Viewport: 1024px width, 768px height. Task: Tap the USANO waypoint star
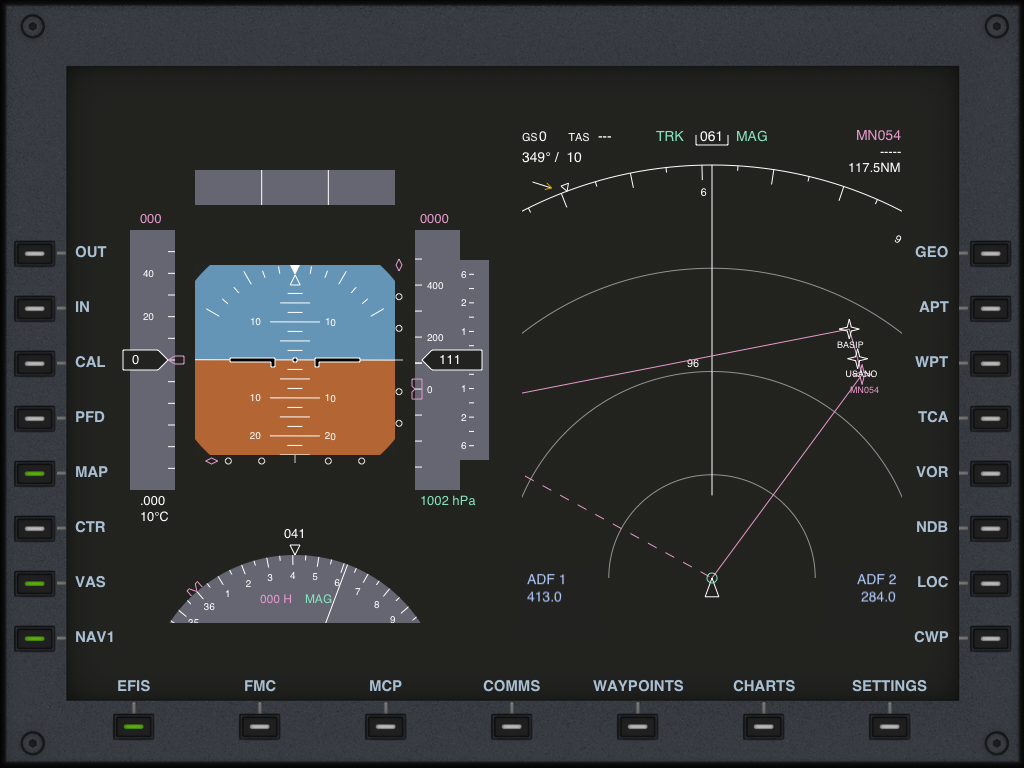[857, 359]
